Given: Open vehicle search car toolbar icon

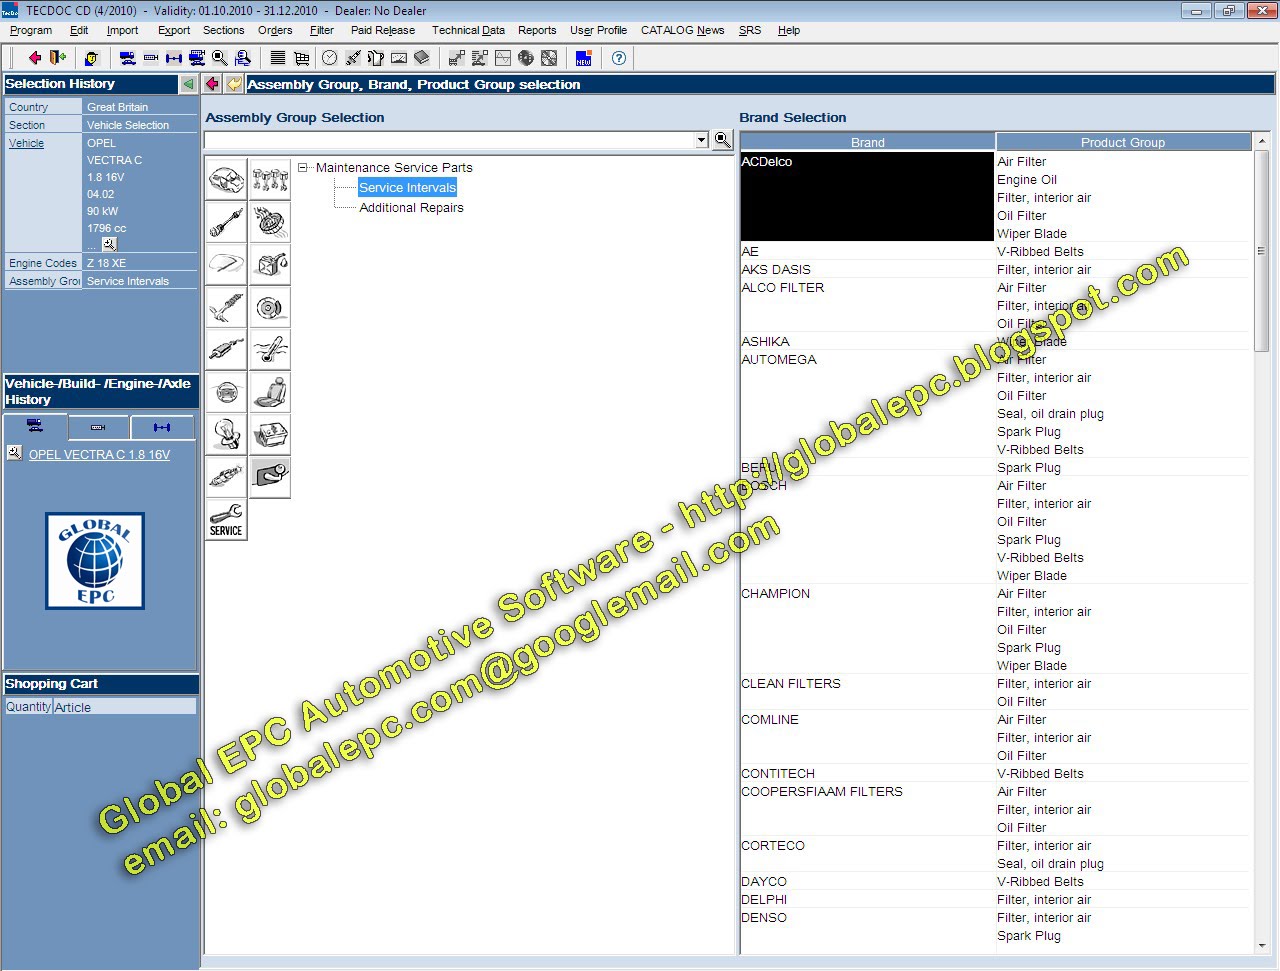Looking at the screenshot, I should (x=127, y=58).
